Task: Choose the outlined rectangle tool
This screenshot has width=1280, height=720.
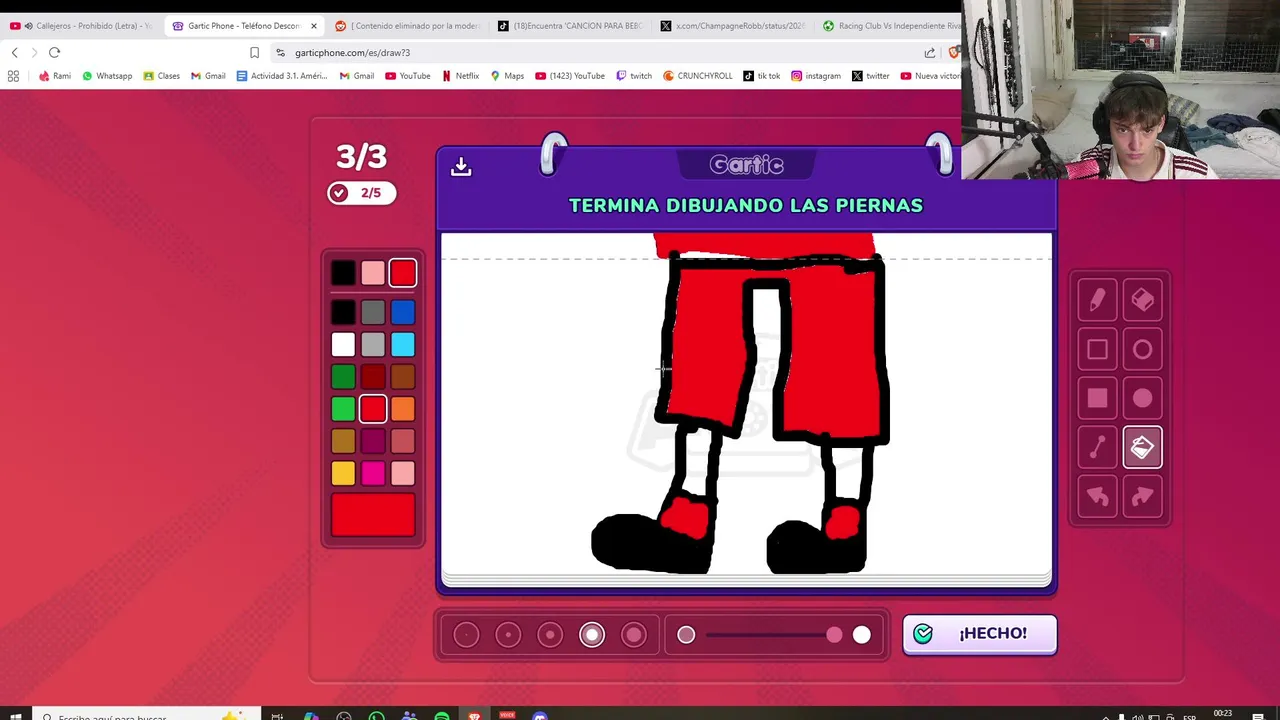Action: [1097, 350]
